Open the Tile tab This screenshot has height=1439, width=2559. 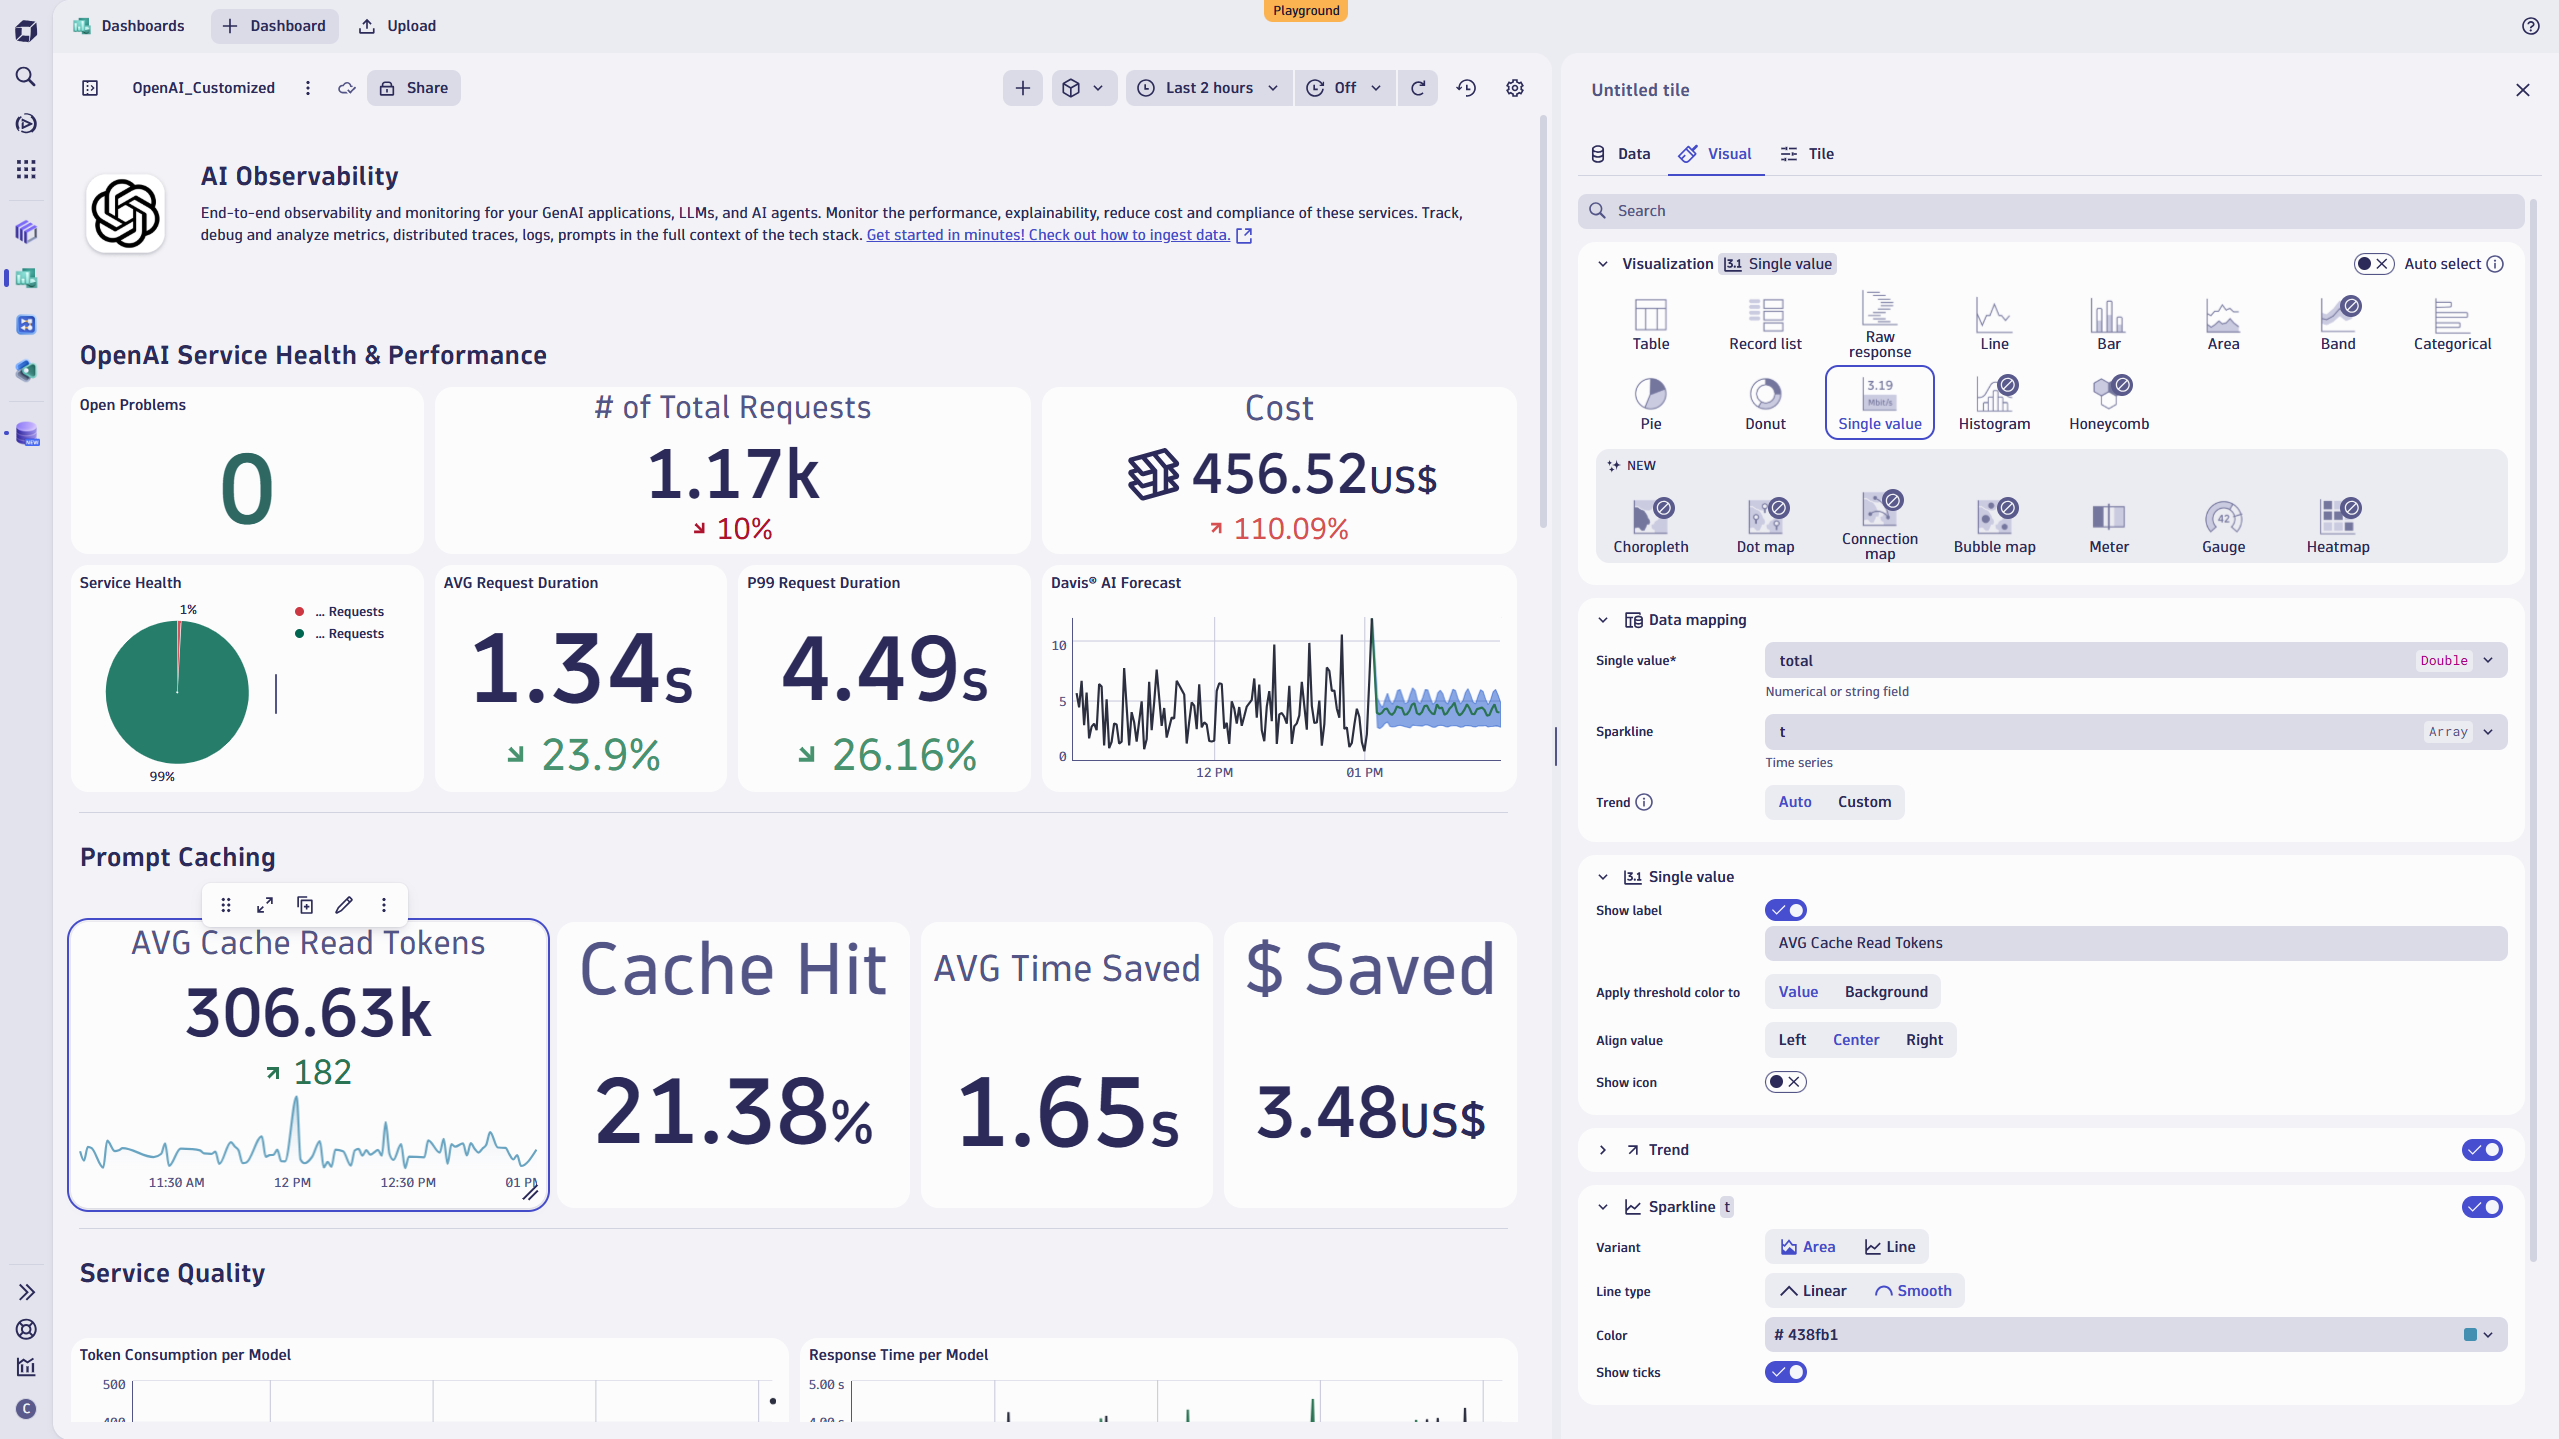pos(1808,154)
